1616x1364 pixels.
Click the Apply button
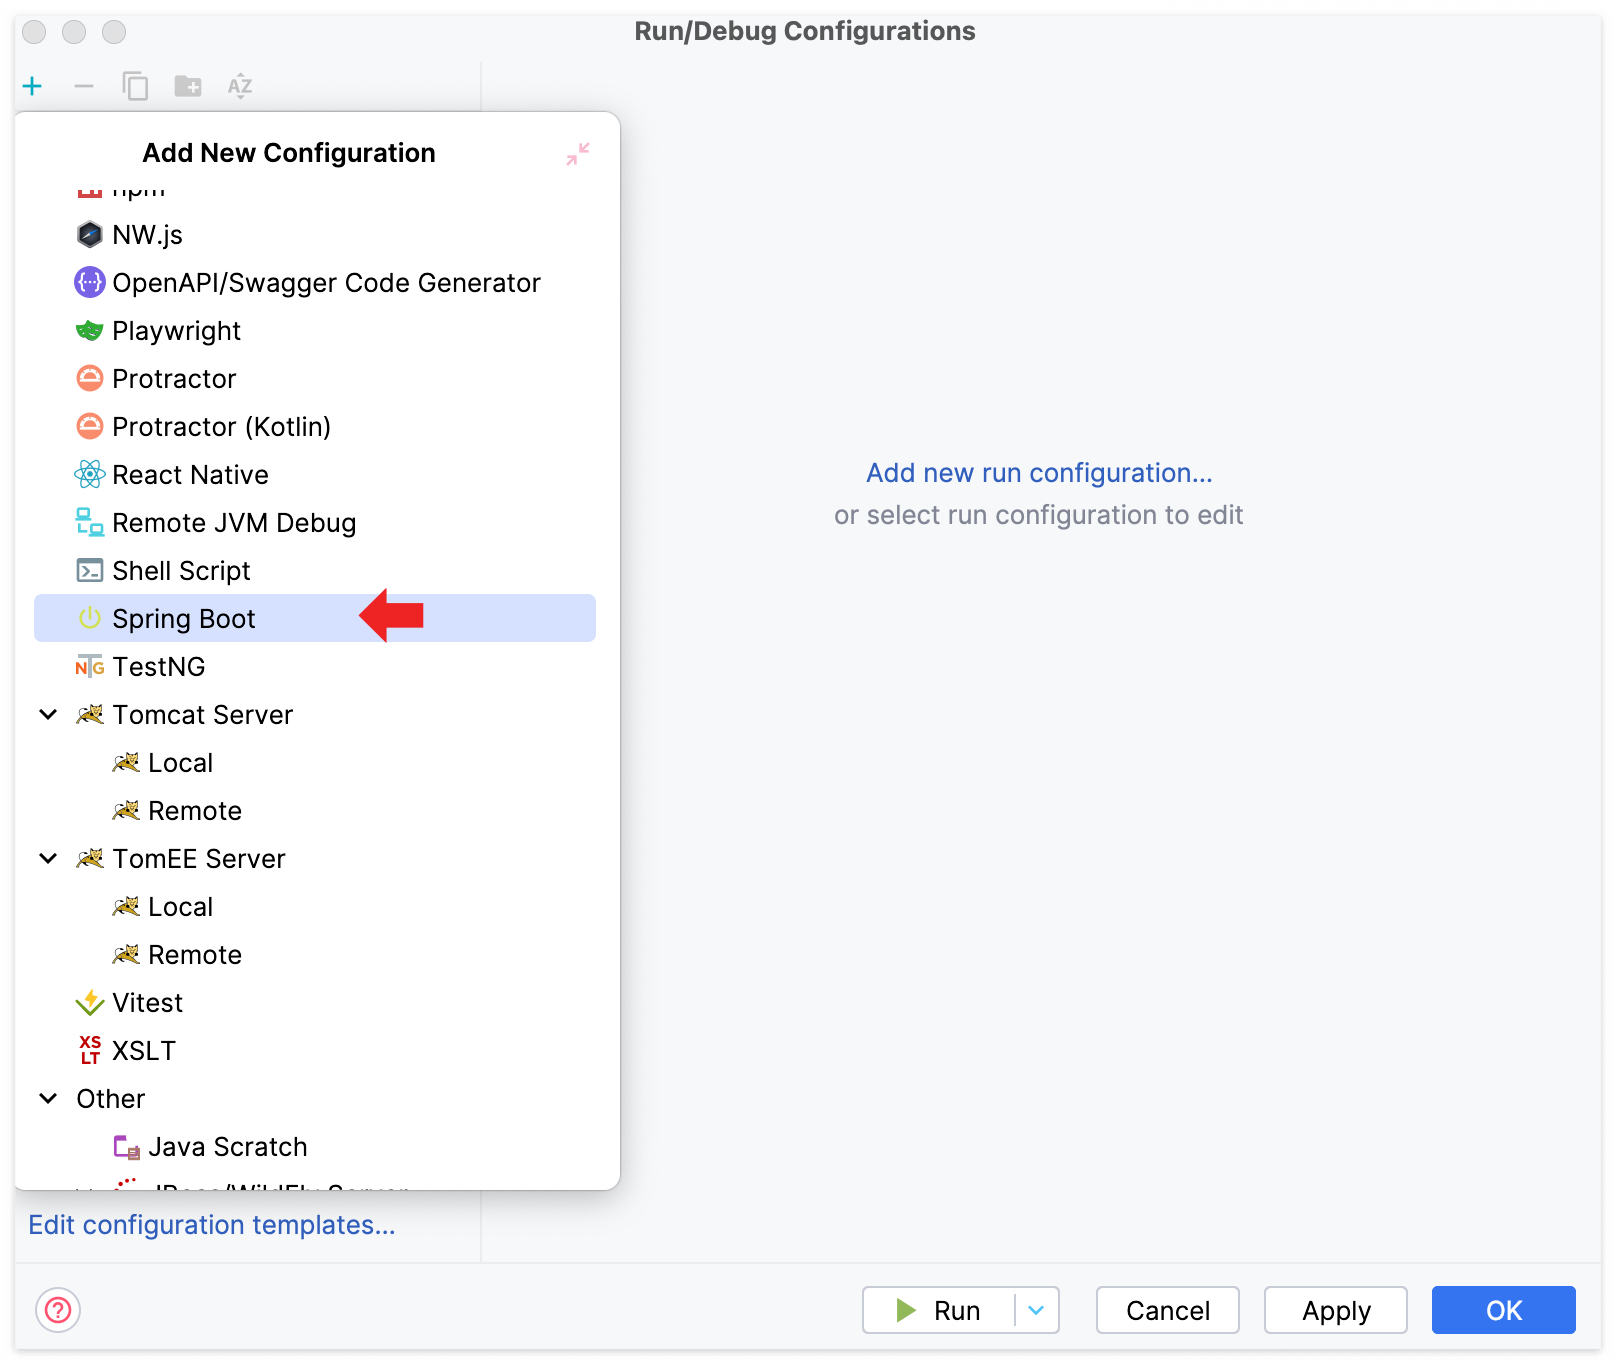click(x=1336, y=1310)
